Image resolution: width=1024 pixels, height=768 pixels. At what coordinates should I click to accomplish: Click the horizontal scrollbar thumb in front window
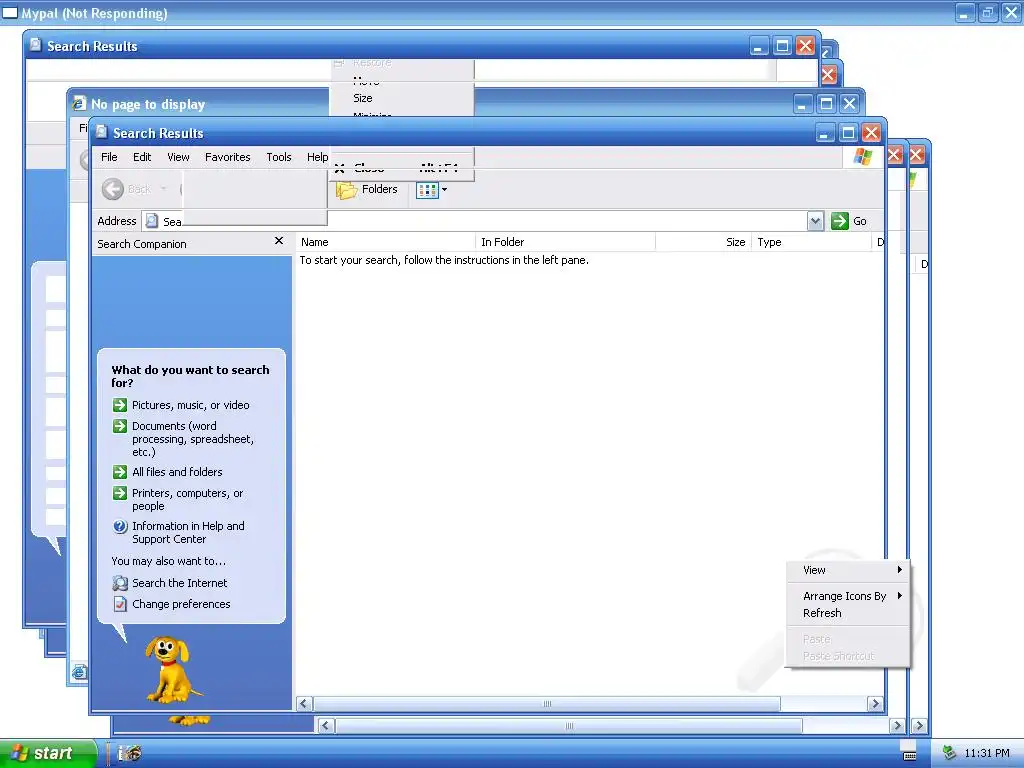coord(547,704)
